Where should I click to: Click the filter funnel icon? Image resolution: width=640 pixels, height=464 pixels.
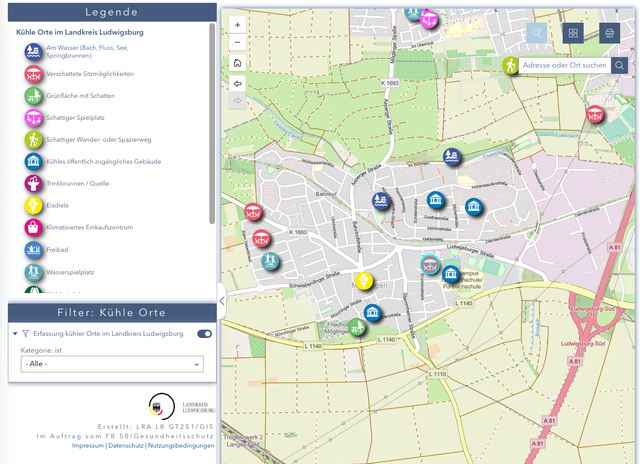(x=25, y=334)
